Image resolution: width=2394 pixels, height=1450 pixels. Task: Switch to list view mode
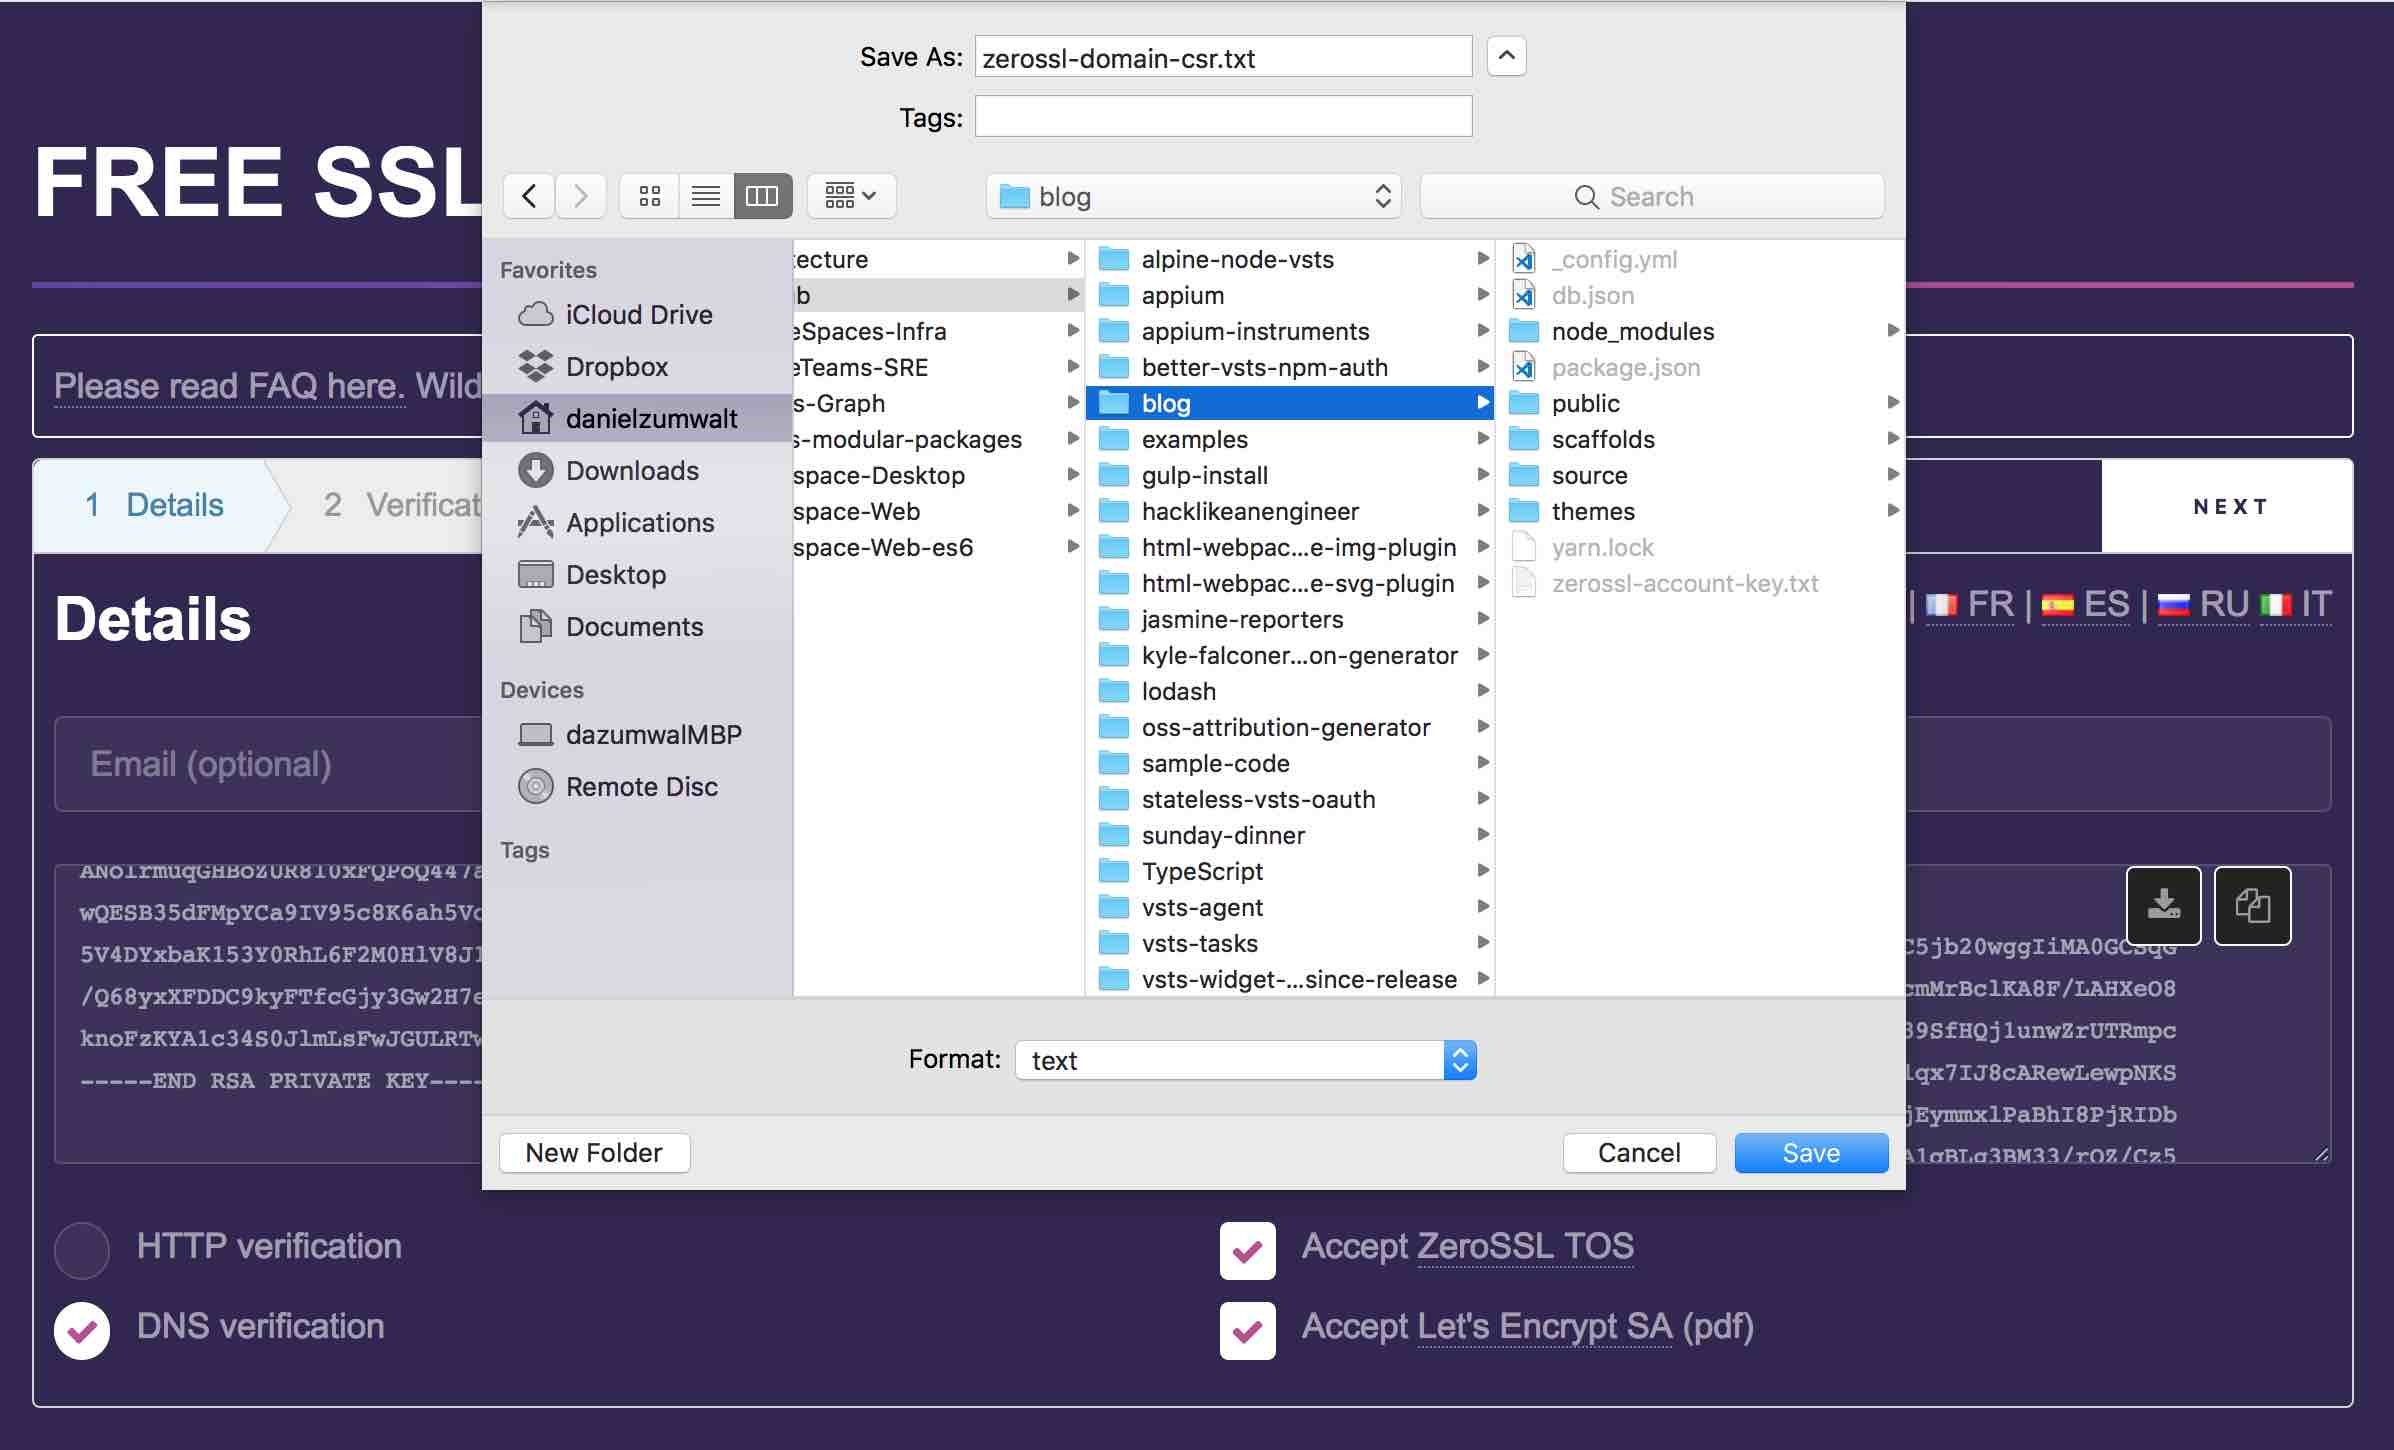pos(706,196)
